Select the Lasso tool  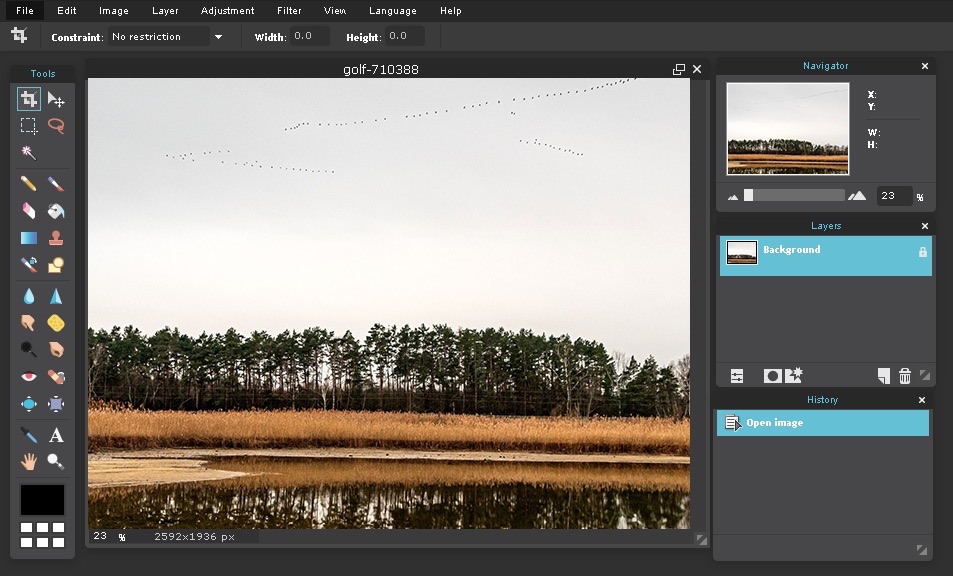pyautogui.click(x=56, y=126)
